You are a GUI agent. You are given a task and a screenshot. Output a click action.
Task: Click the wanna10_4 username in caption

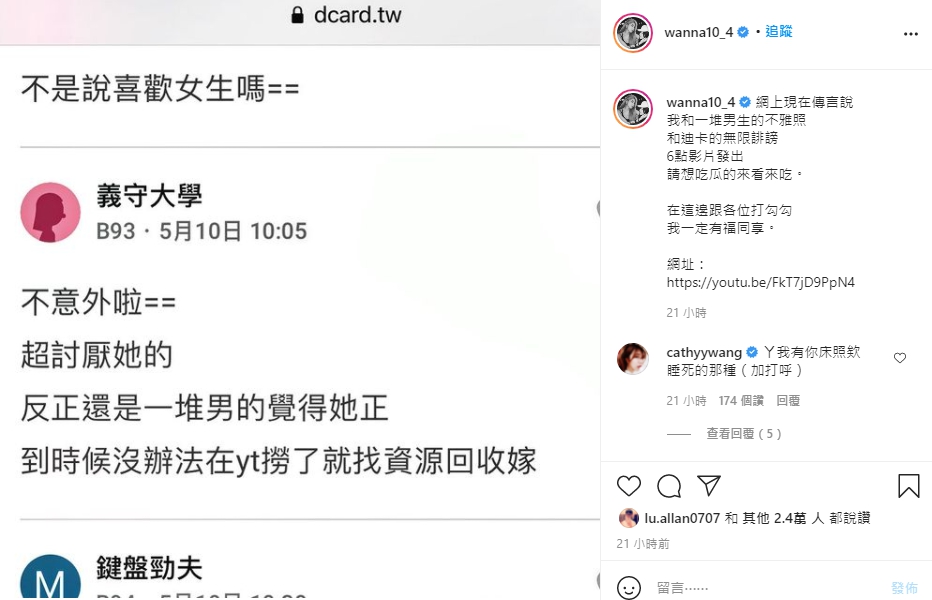click(x=700, y=102)
